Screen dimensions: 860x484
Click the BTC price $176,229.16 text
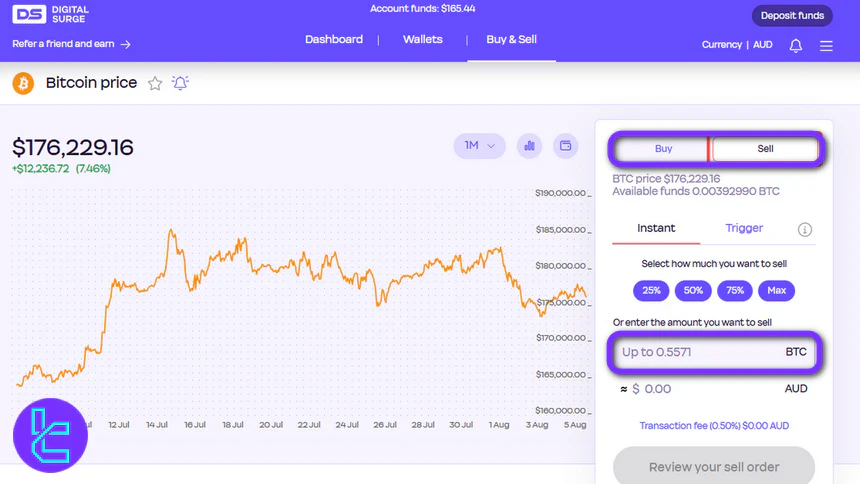pyautogui.click(x=666, y=179)
